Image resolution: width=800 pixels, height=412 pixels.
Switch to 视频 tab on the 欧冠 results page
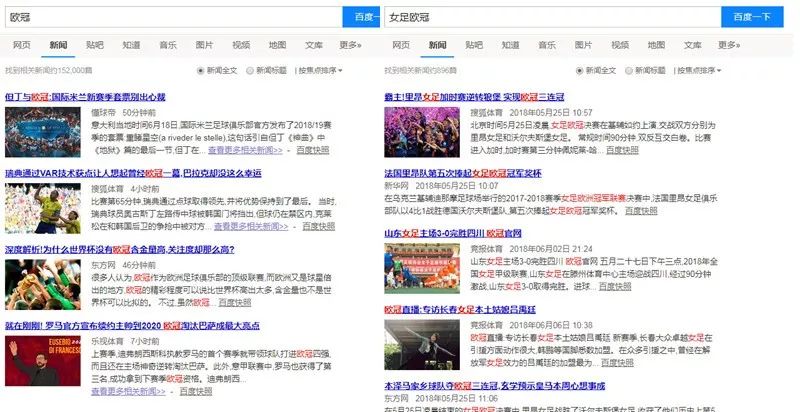[x=241, y=45]
